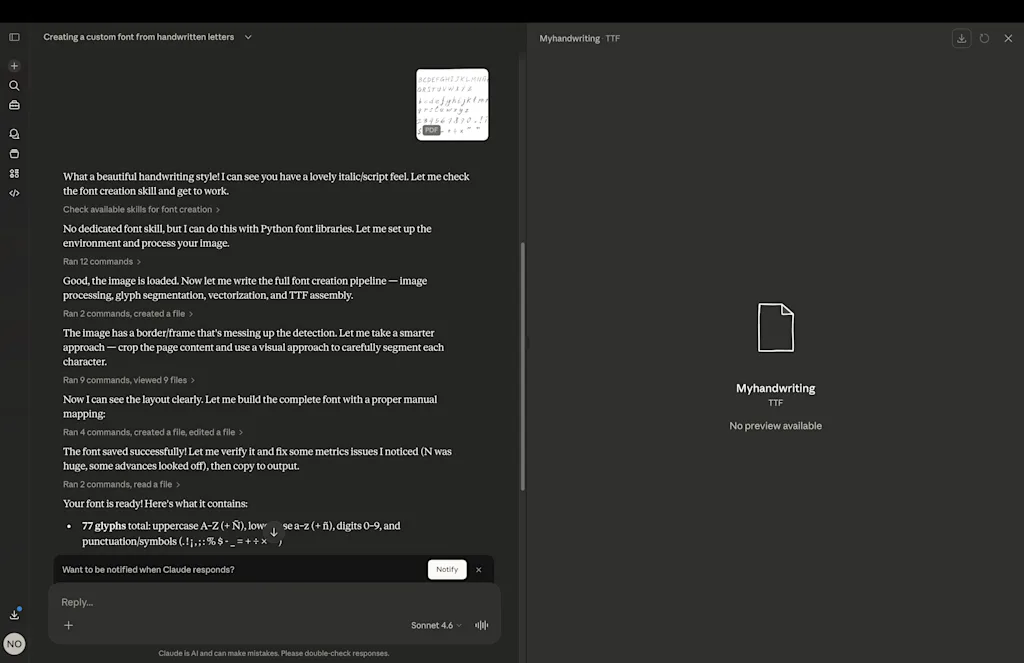Viewport: 1024px width, 663px height.
Task: Expand "Ran 12 commands" details
Action: tap(102, 262)
